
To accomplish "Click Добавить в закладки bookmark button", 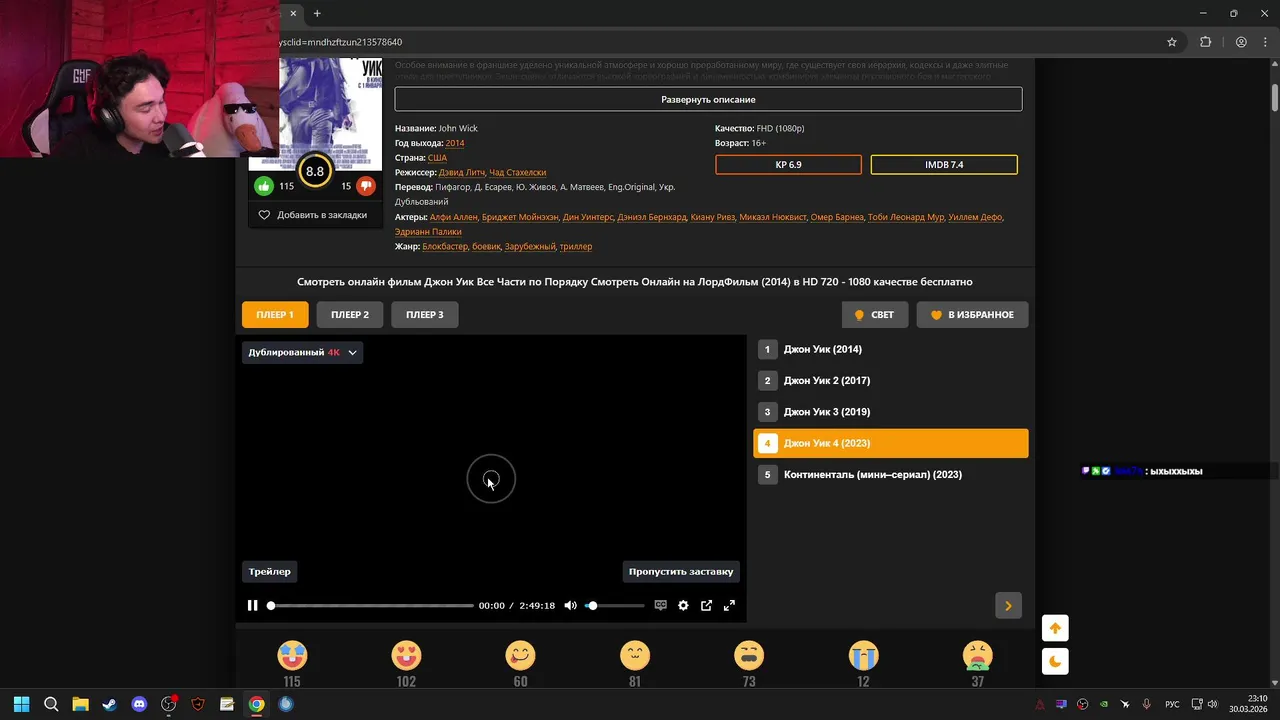I will (314, 215).
